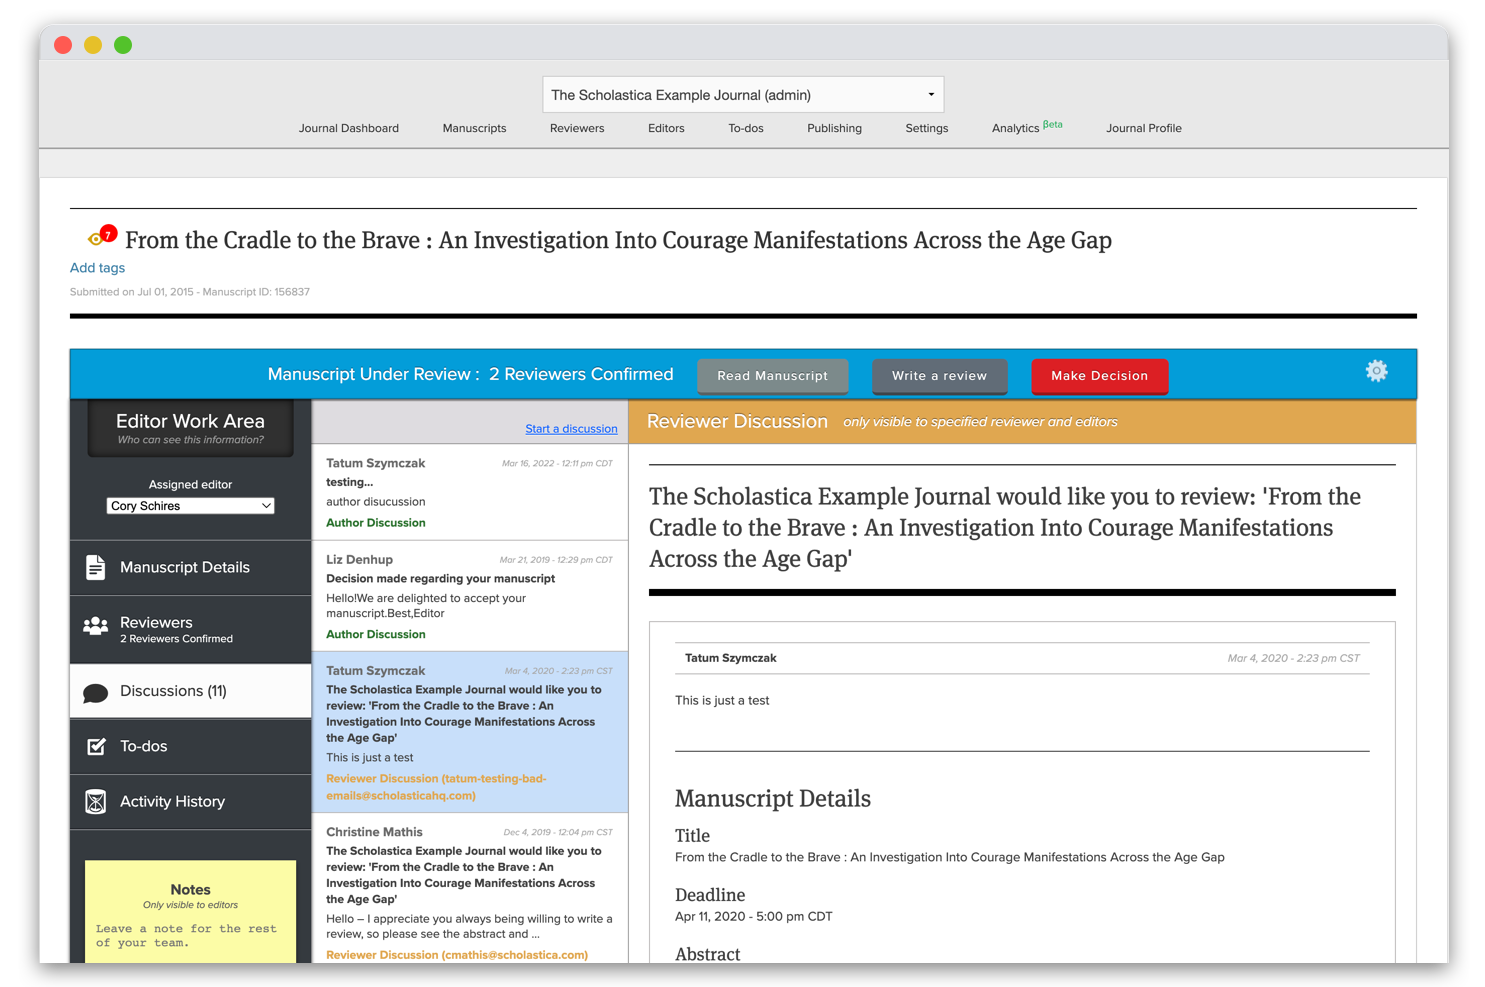Click the To-dos checkbox icon
1485x987 pixels.
tap(96, 746)
